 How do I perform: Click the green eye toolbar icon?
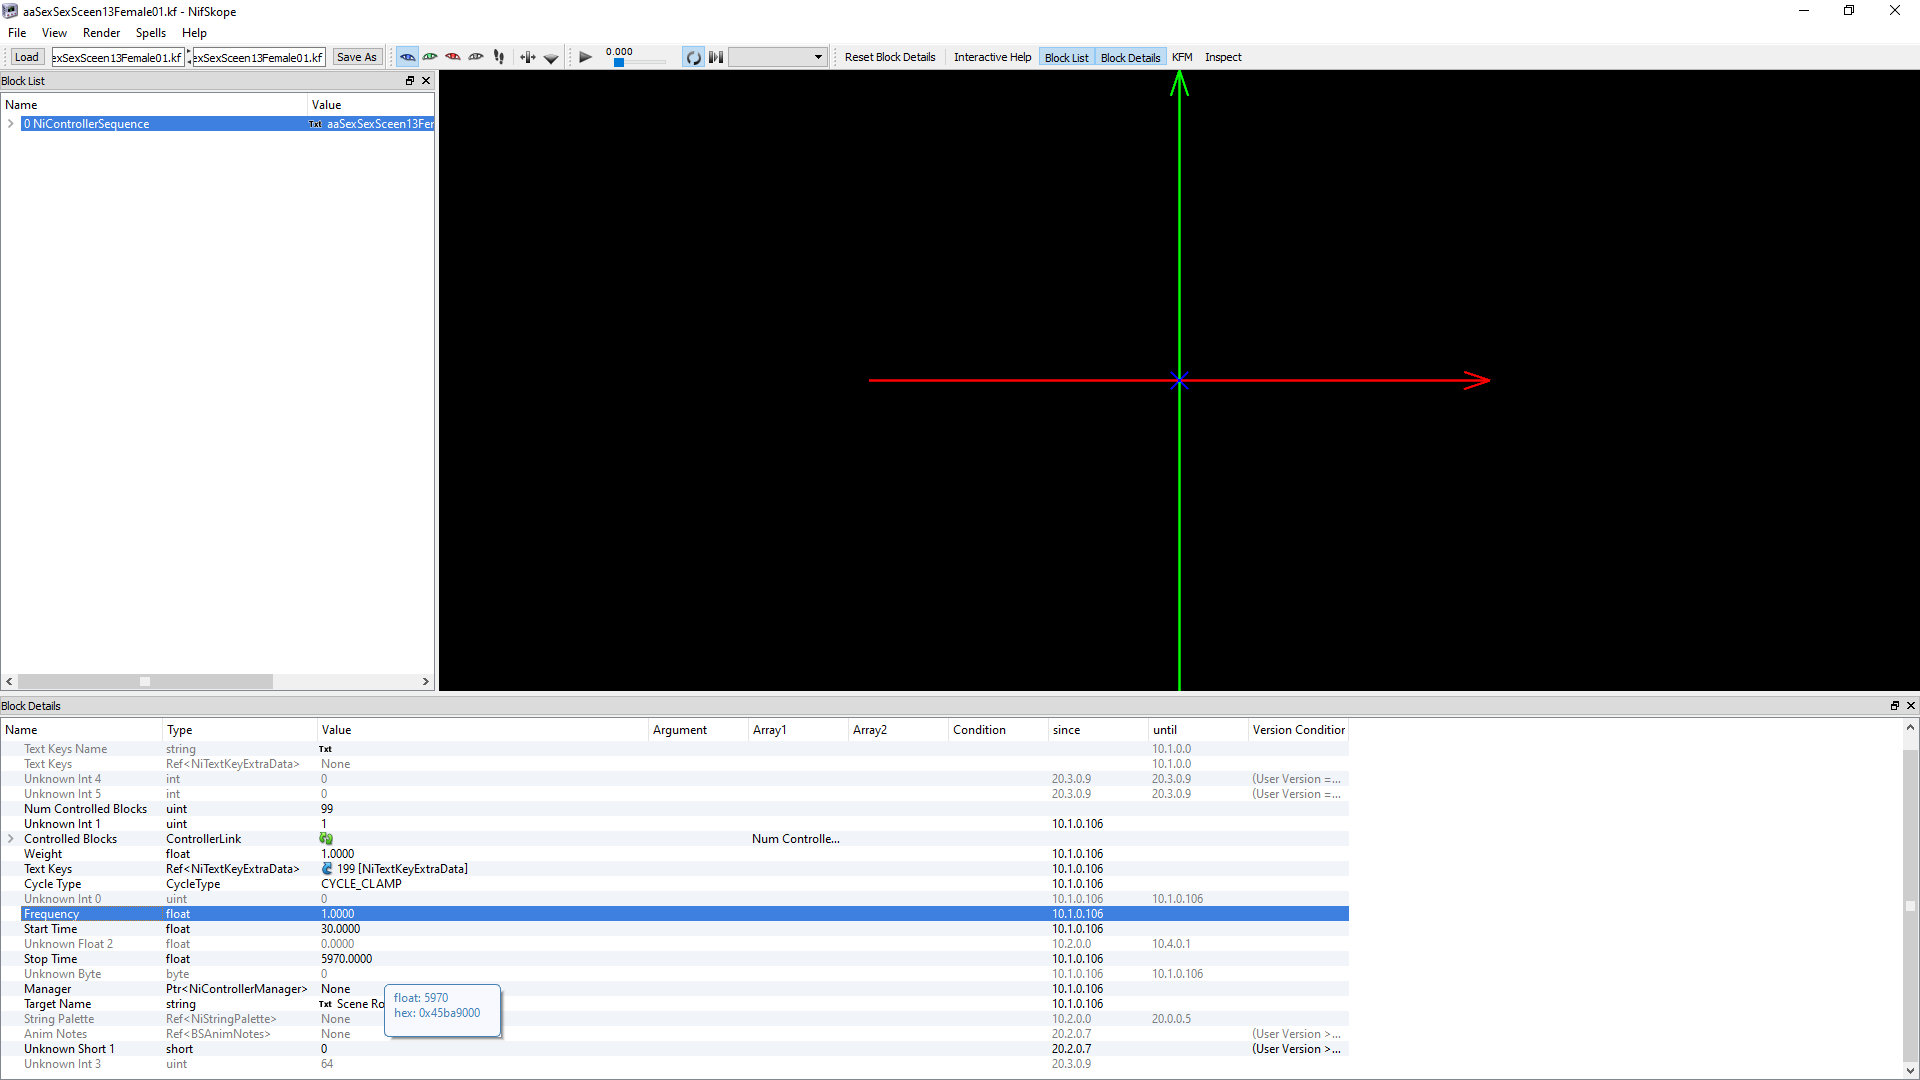[430, 57]
